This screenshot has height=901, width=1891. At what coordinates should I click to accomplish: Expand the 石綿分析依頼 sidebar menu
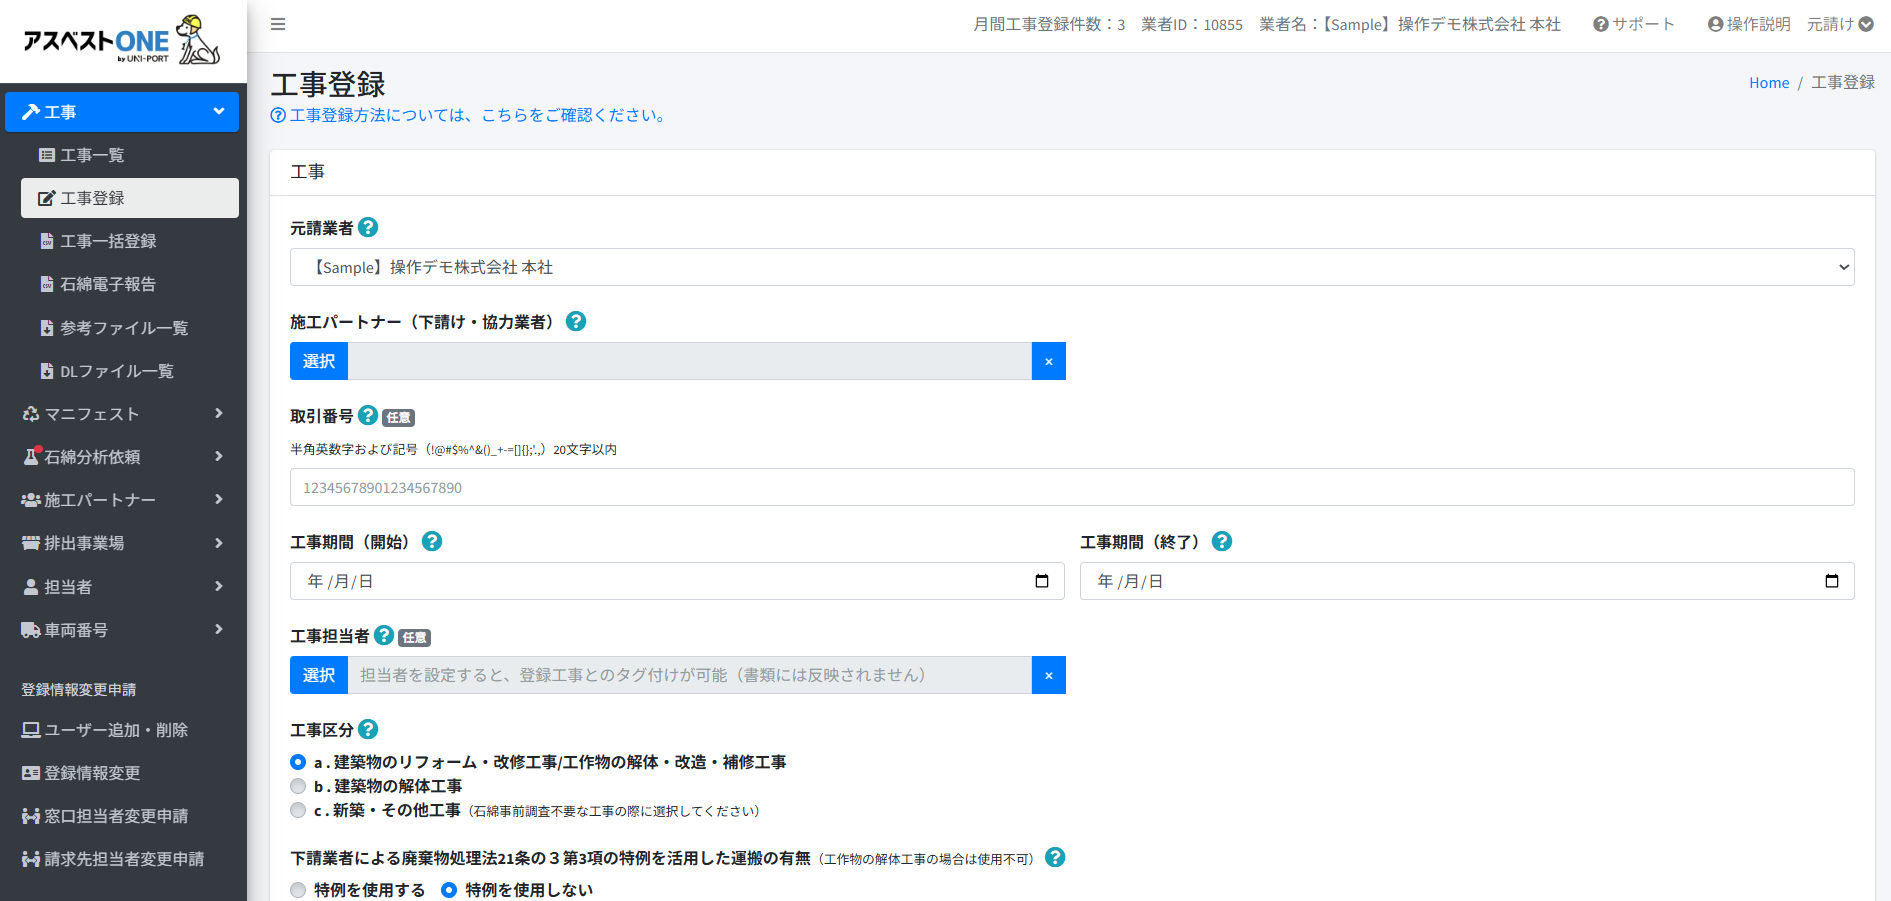[x=122, y=457]
